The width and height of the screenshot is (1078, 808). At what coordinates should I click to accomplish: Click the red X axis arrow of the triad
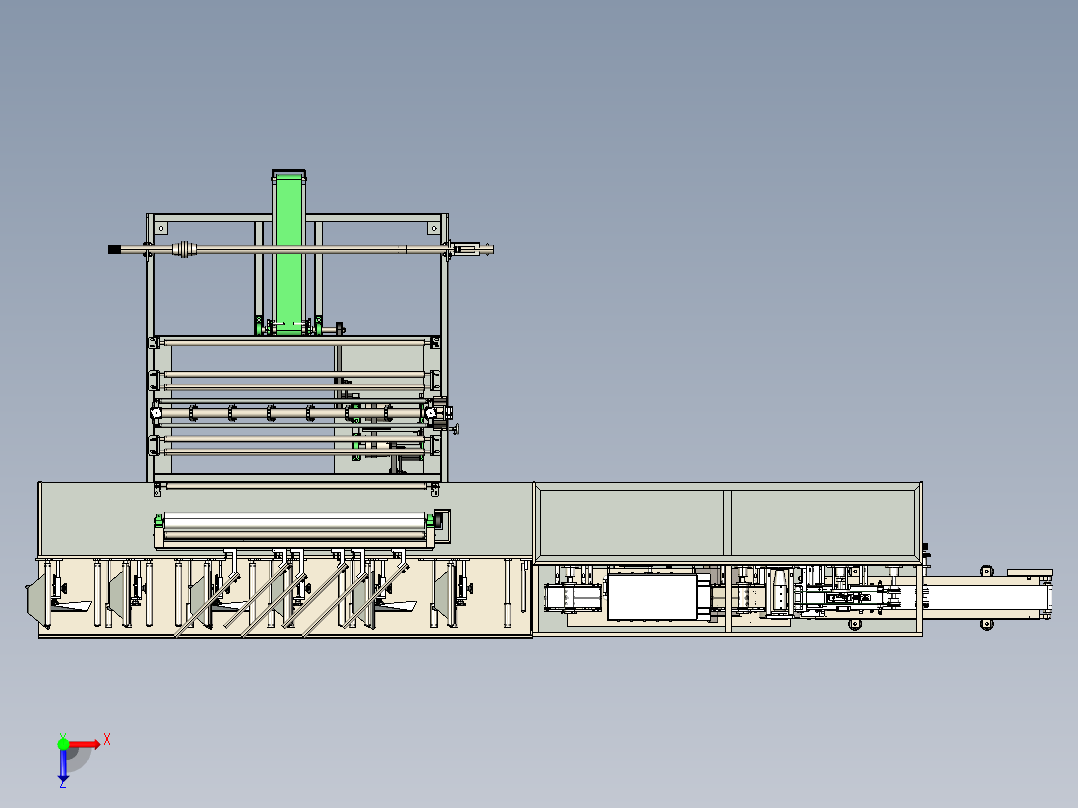(x=85, y=745)
